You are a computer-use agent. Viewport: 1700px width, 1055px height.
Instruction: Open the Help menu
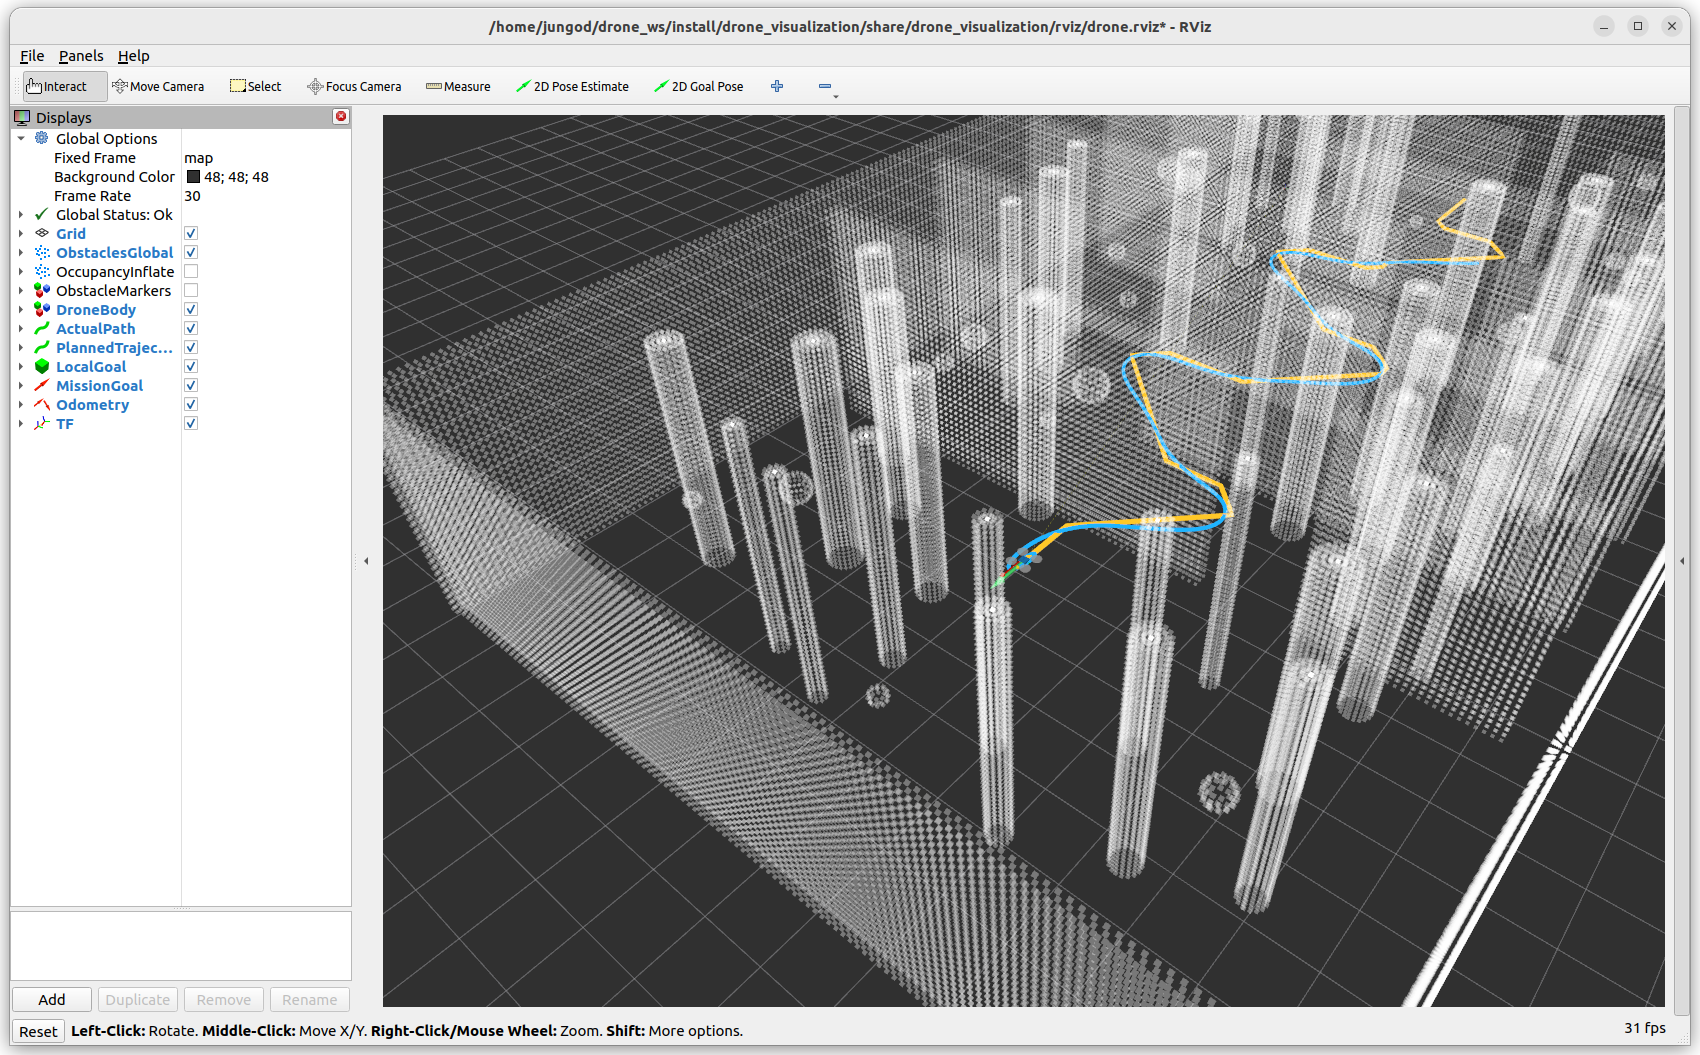click(x=133, y=56)
